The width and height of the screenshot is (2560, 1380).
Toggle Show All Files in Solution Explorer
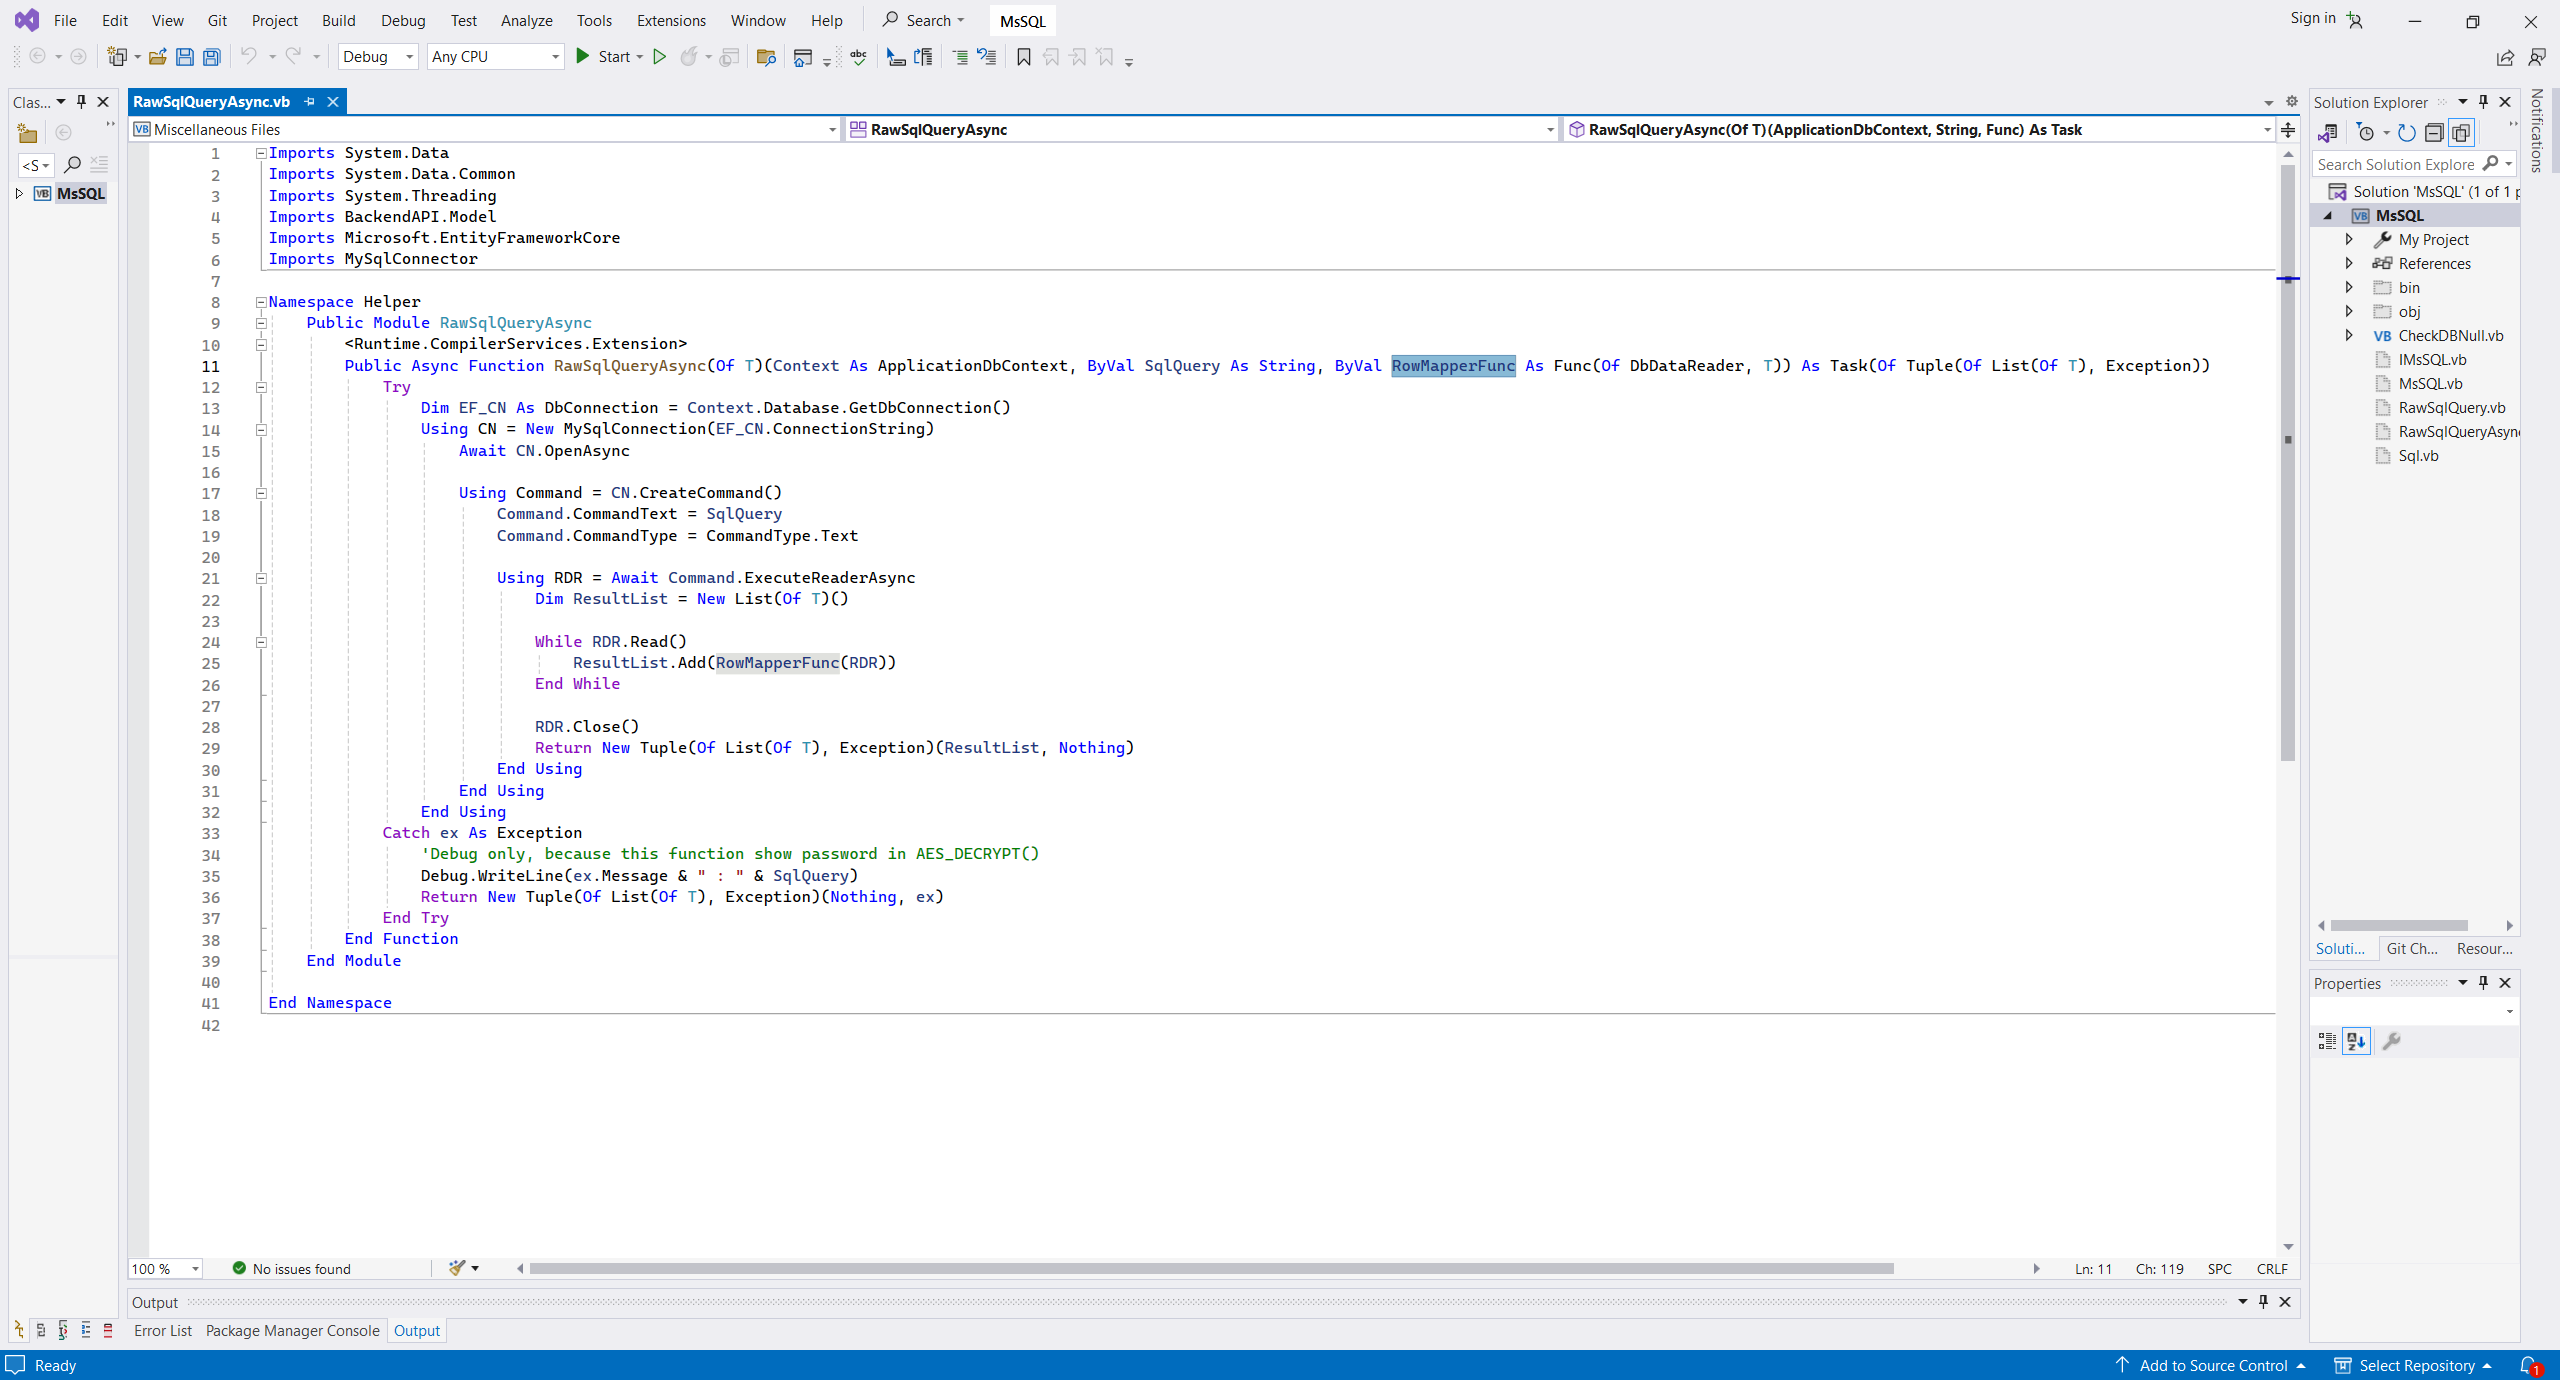click(2461, 133)
